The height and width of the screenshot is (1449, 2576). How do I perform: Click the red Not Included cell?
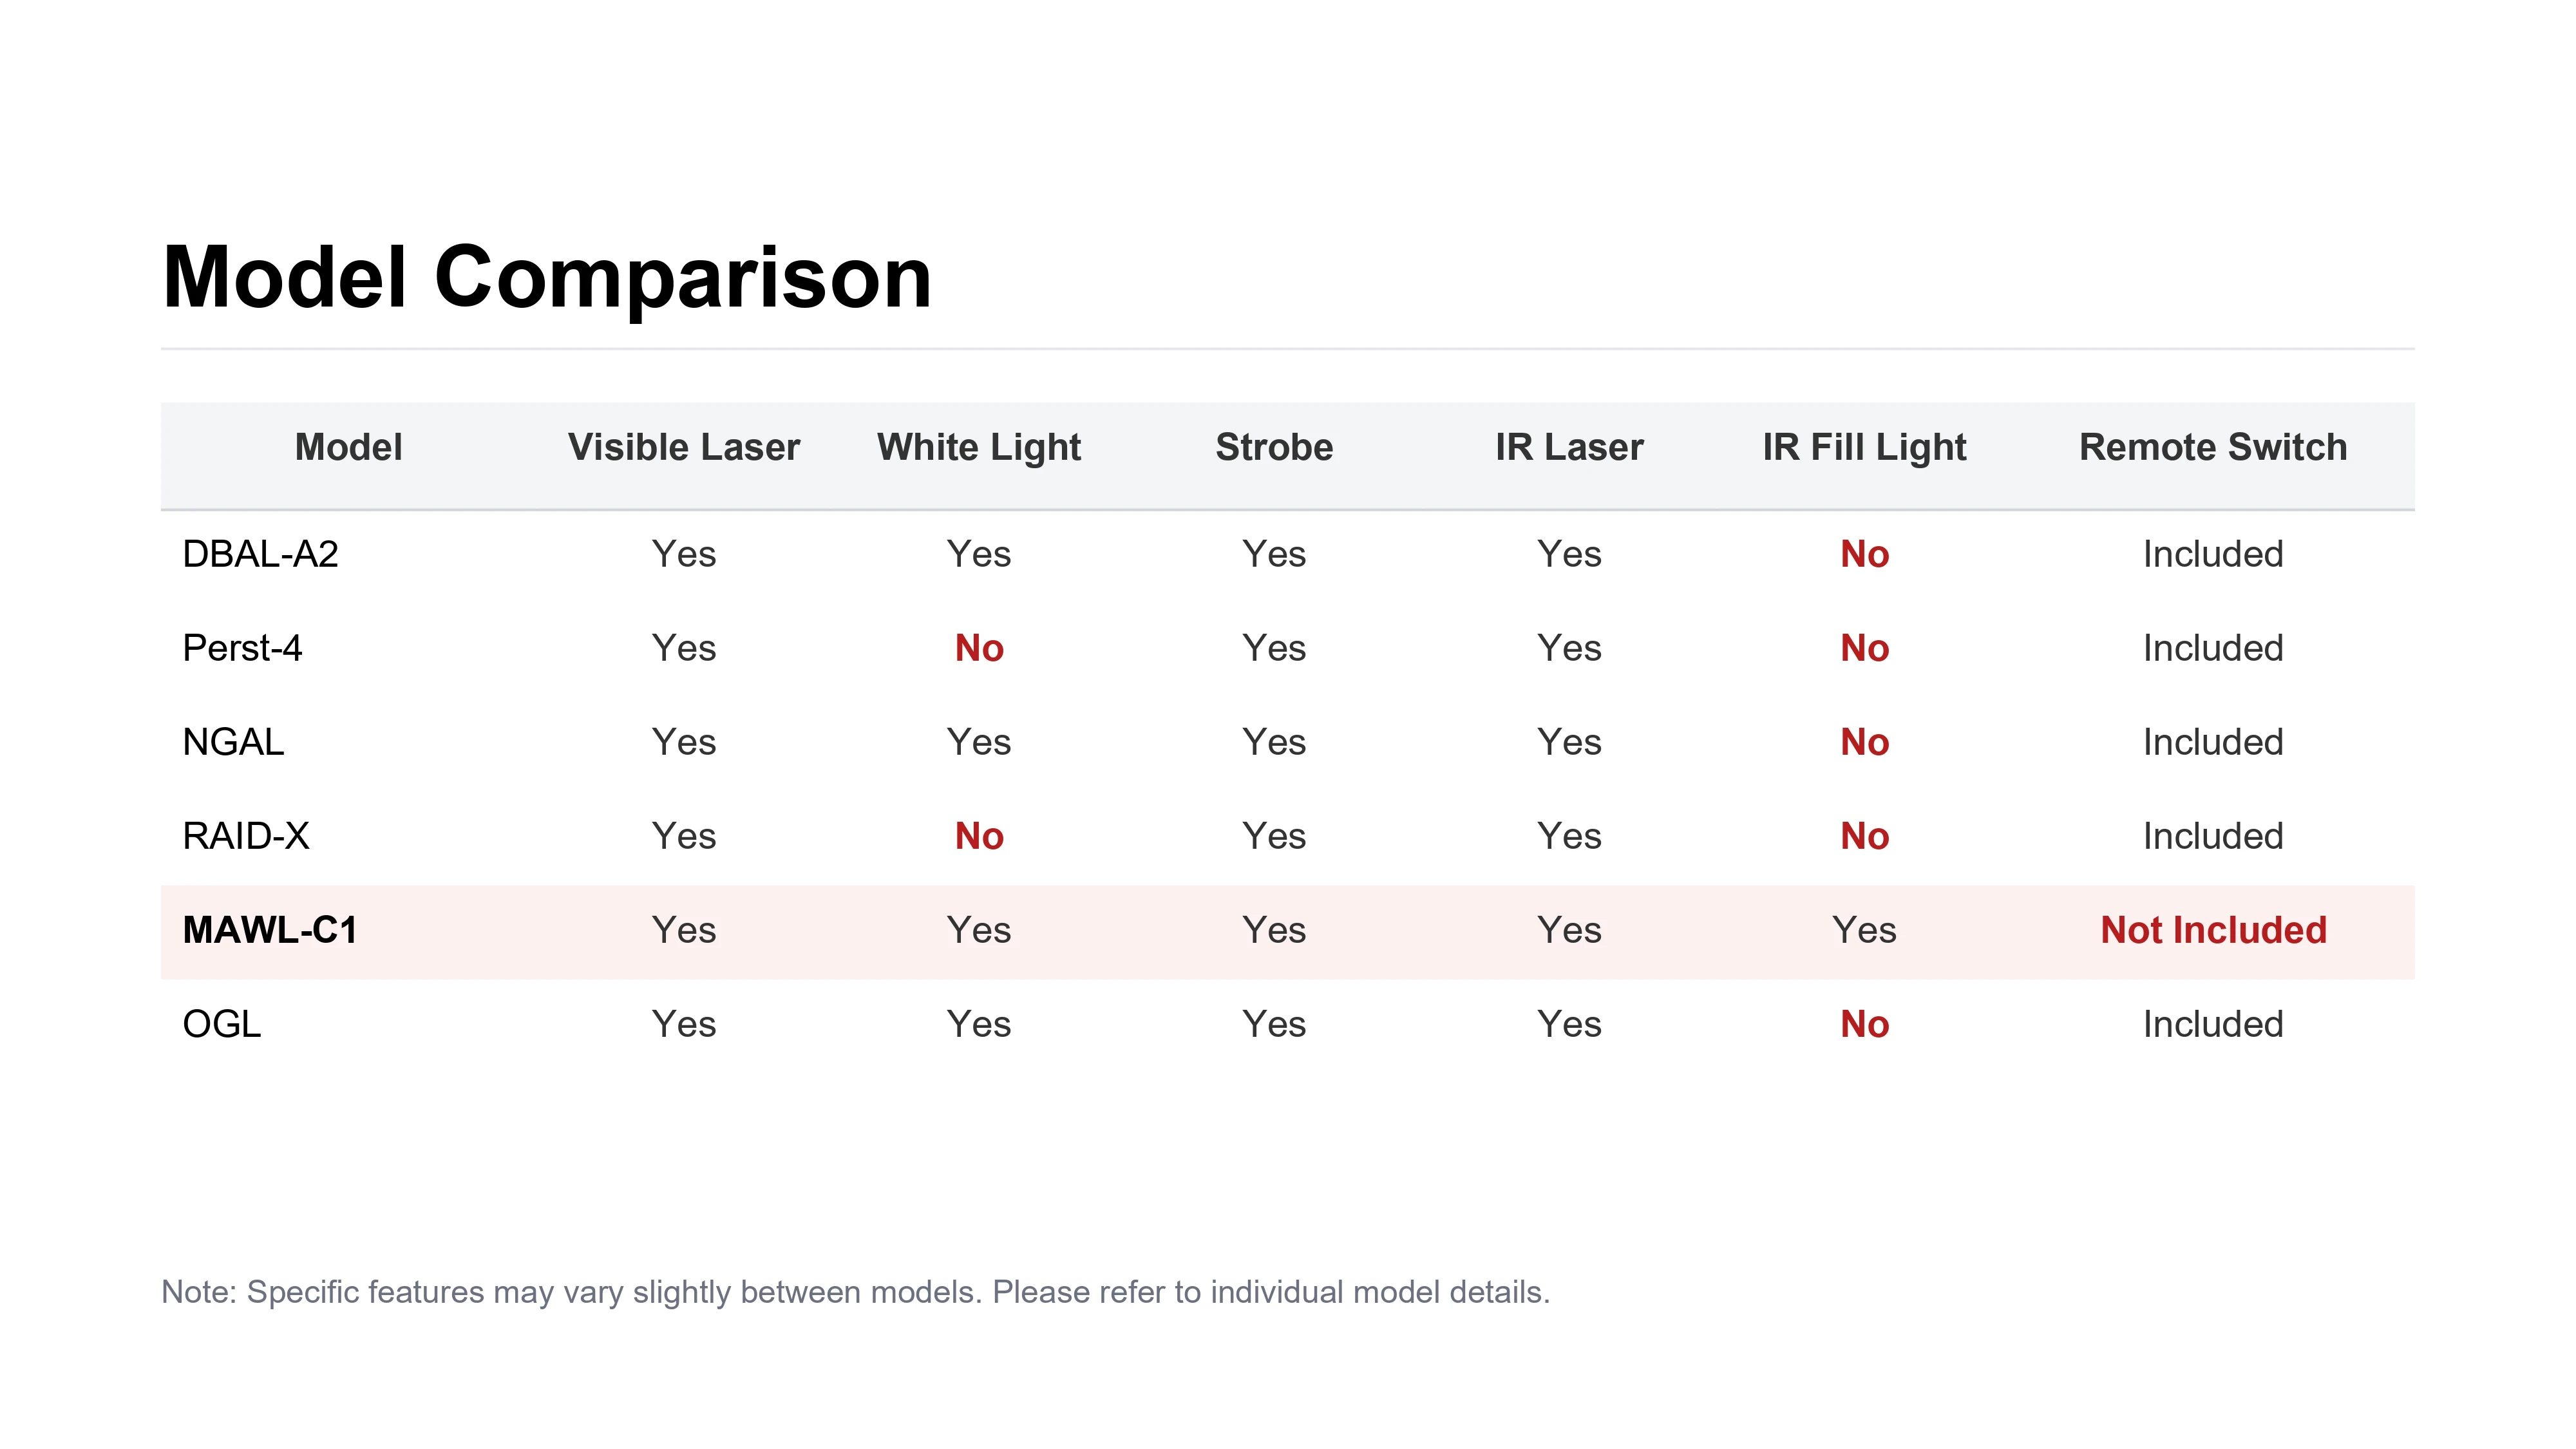2213,930
